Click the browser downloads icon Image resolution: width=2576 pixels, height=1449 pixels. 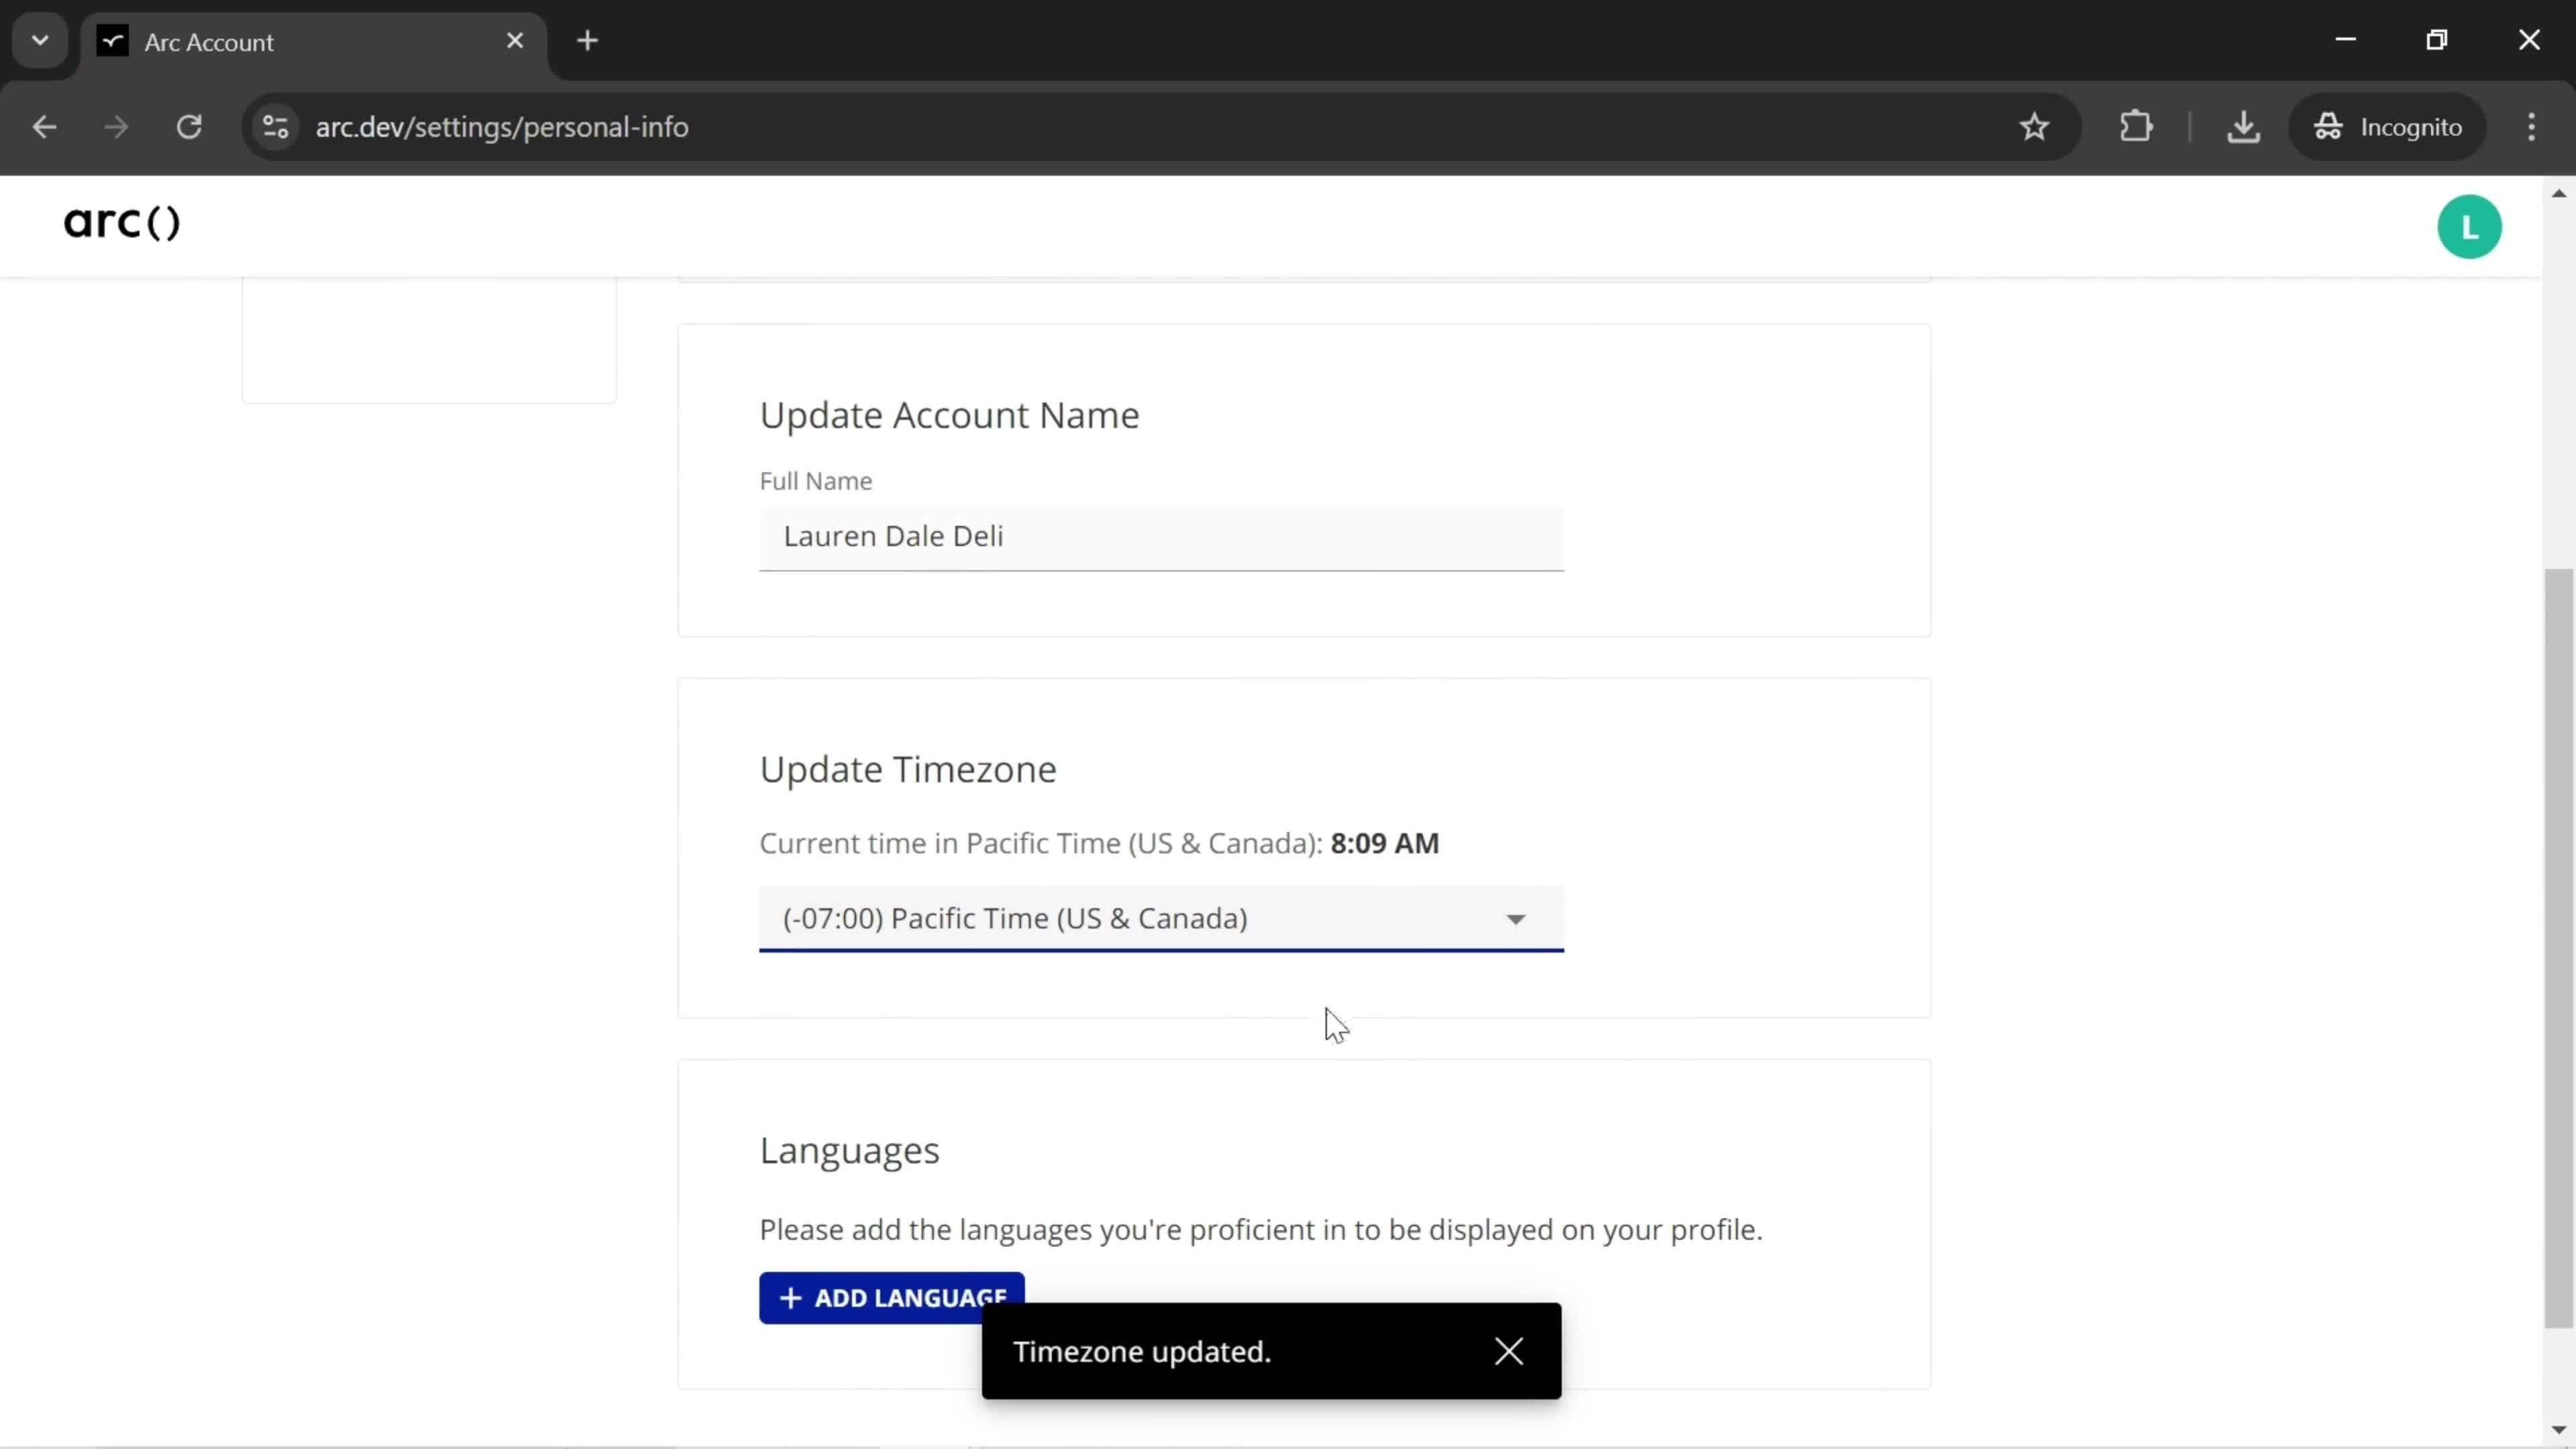coord(2243,125)
